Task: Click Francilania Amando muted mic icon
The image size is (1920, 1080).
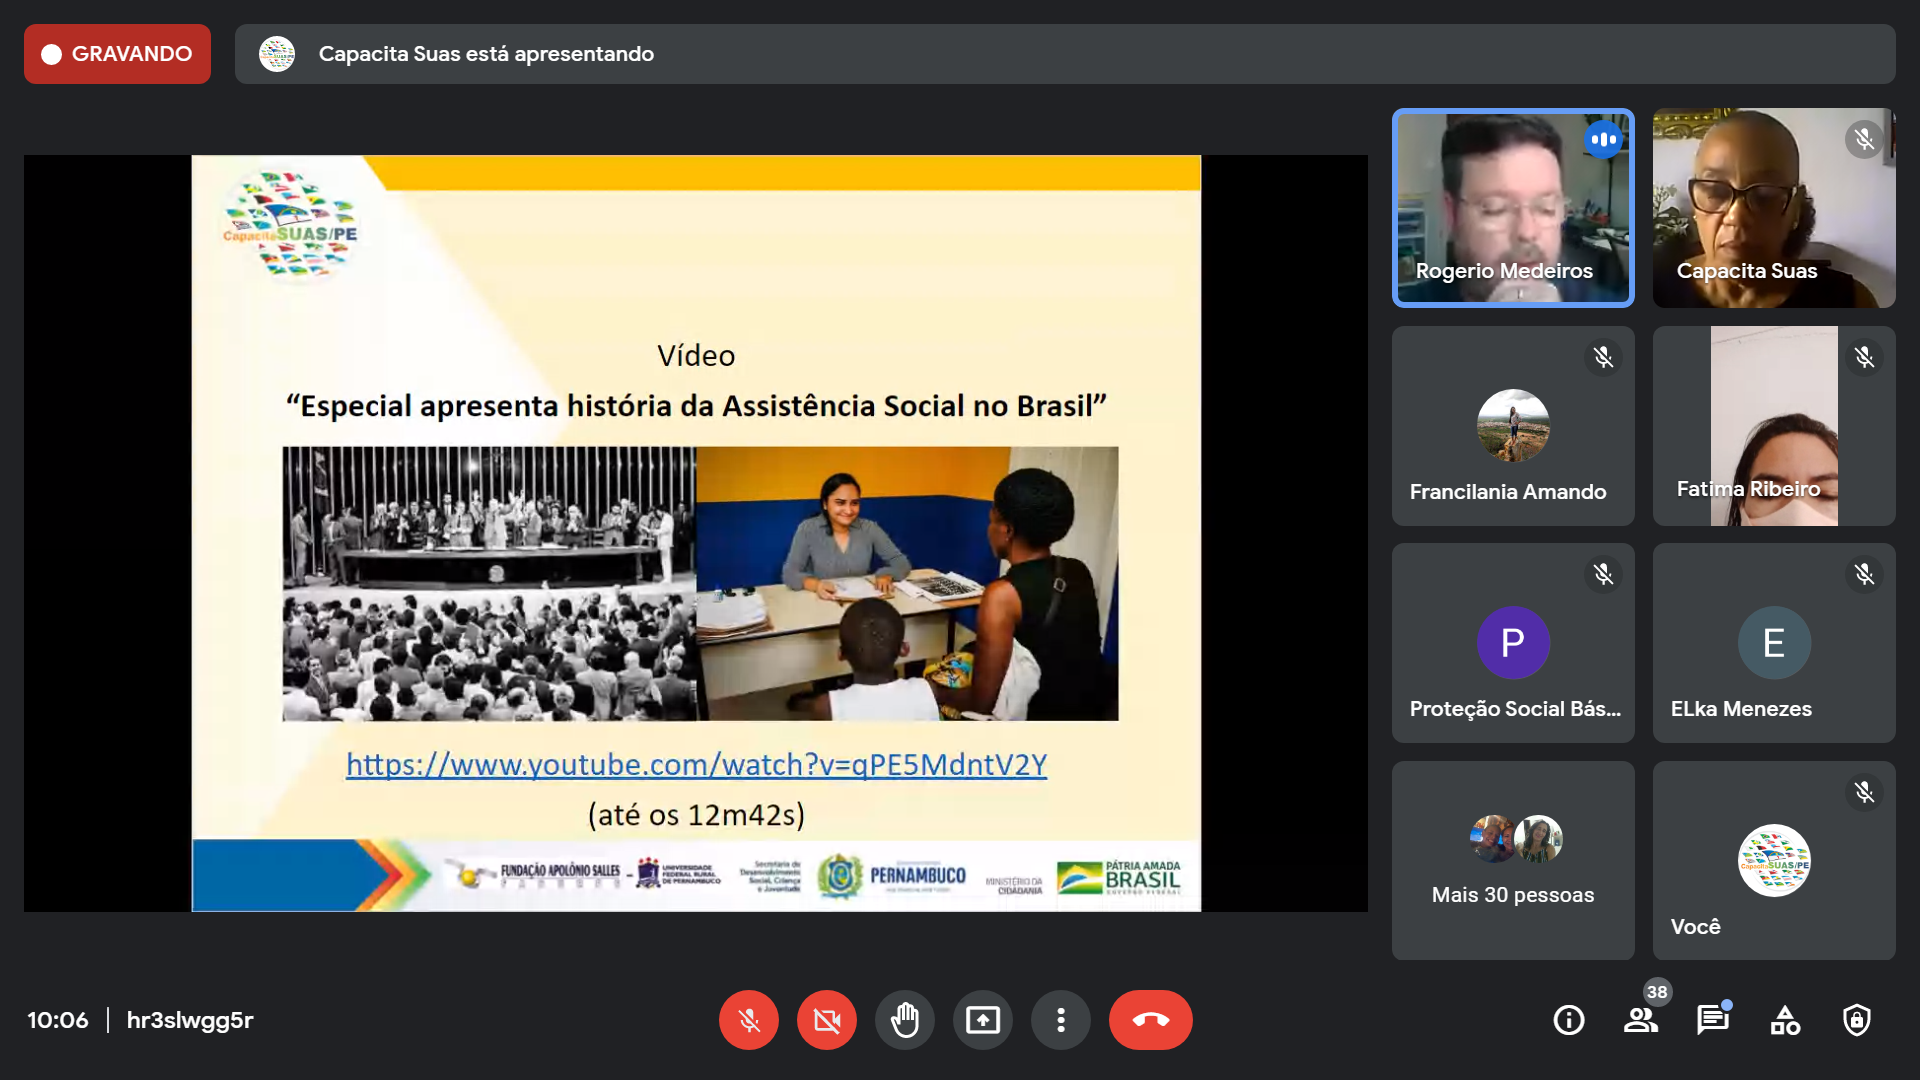Action: click(x=1603, y=357)
